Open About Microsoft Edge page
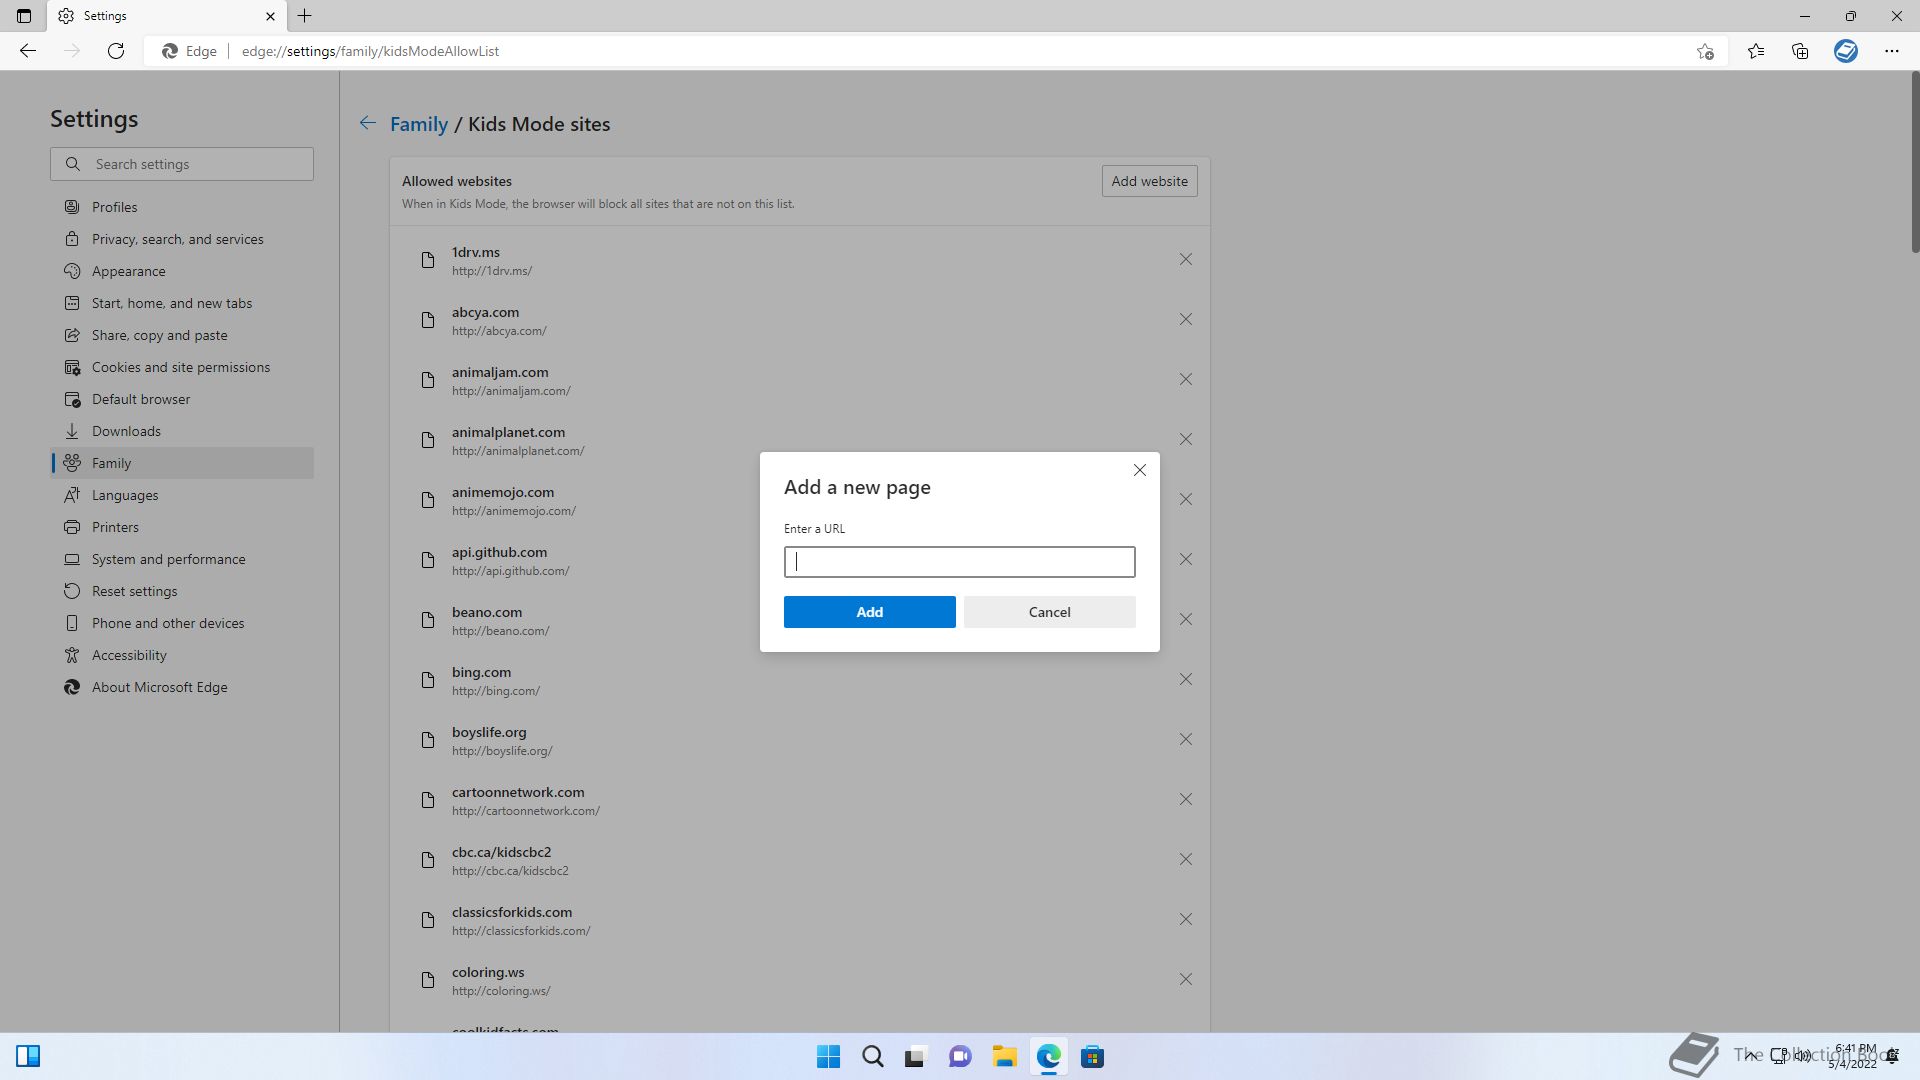The image size is (1920, 1080). coord(182,687)
